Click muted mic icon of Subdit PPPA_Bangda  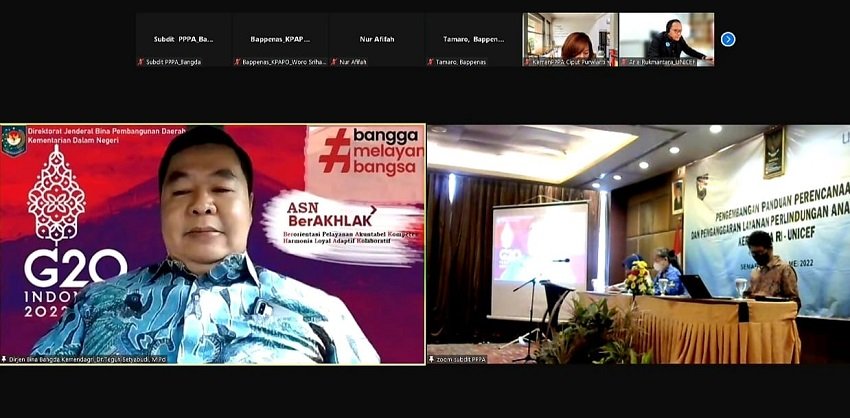click(140, 62)
